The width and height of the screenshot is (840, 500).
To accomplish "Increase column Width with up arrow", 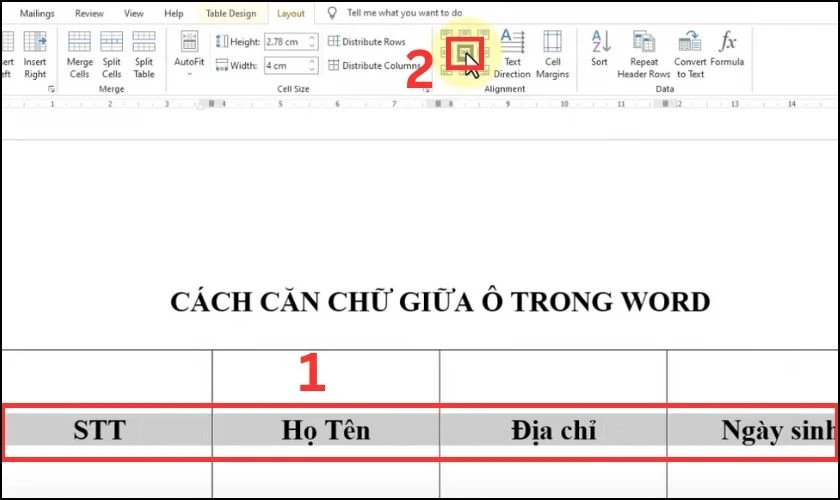I will (x=312, y=62).
